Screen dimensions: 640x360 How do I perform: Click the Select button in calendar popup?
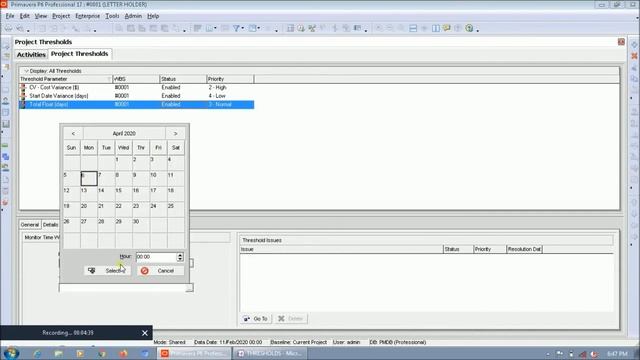coord(108,271)
